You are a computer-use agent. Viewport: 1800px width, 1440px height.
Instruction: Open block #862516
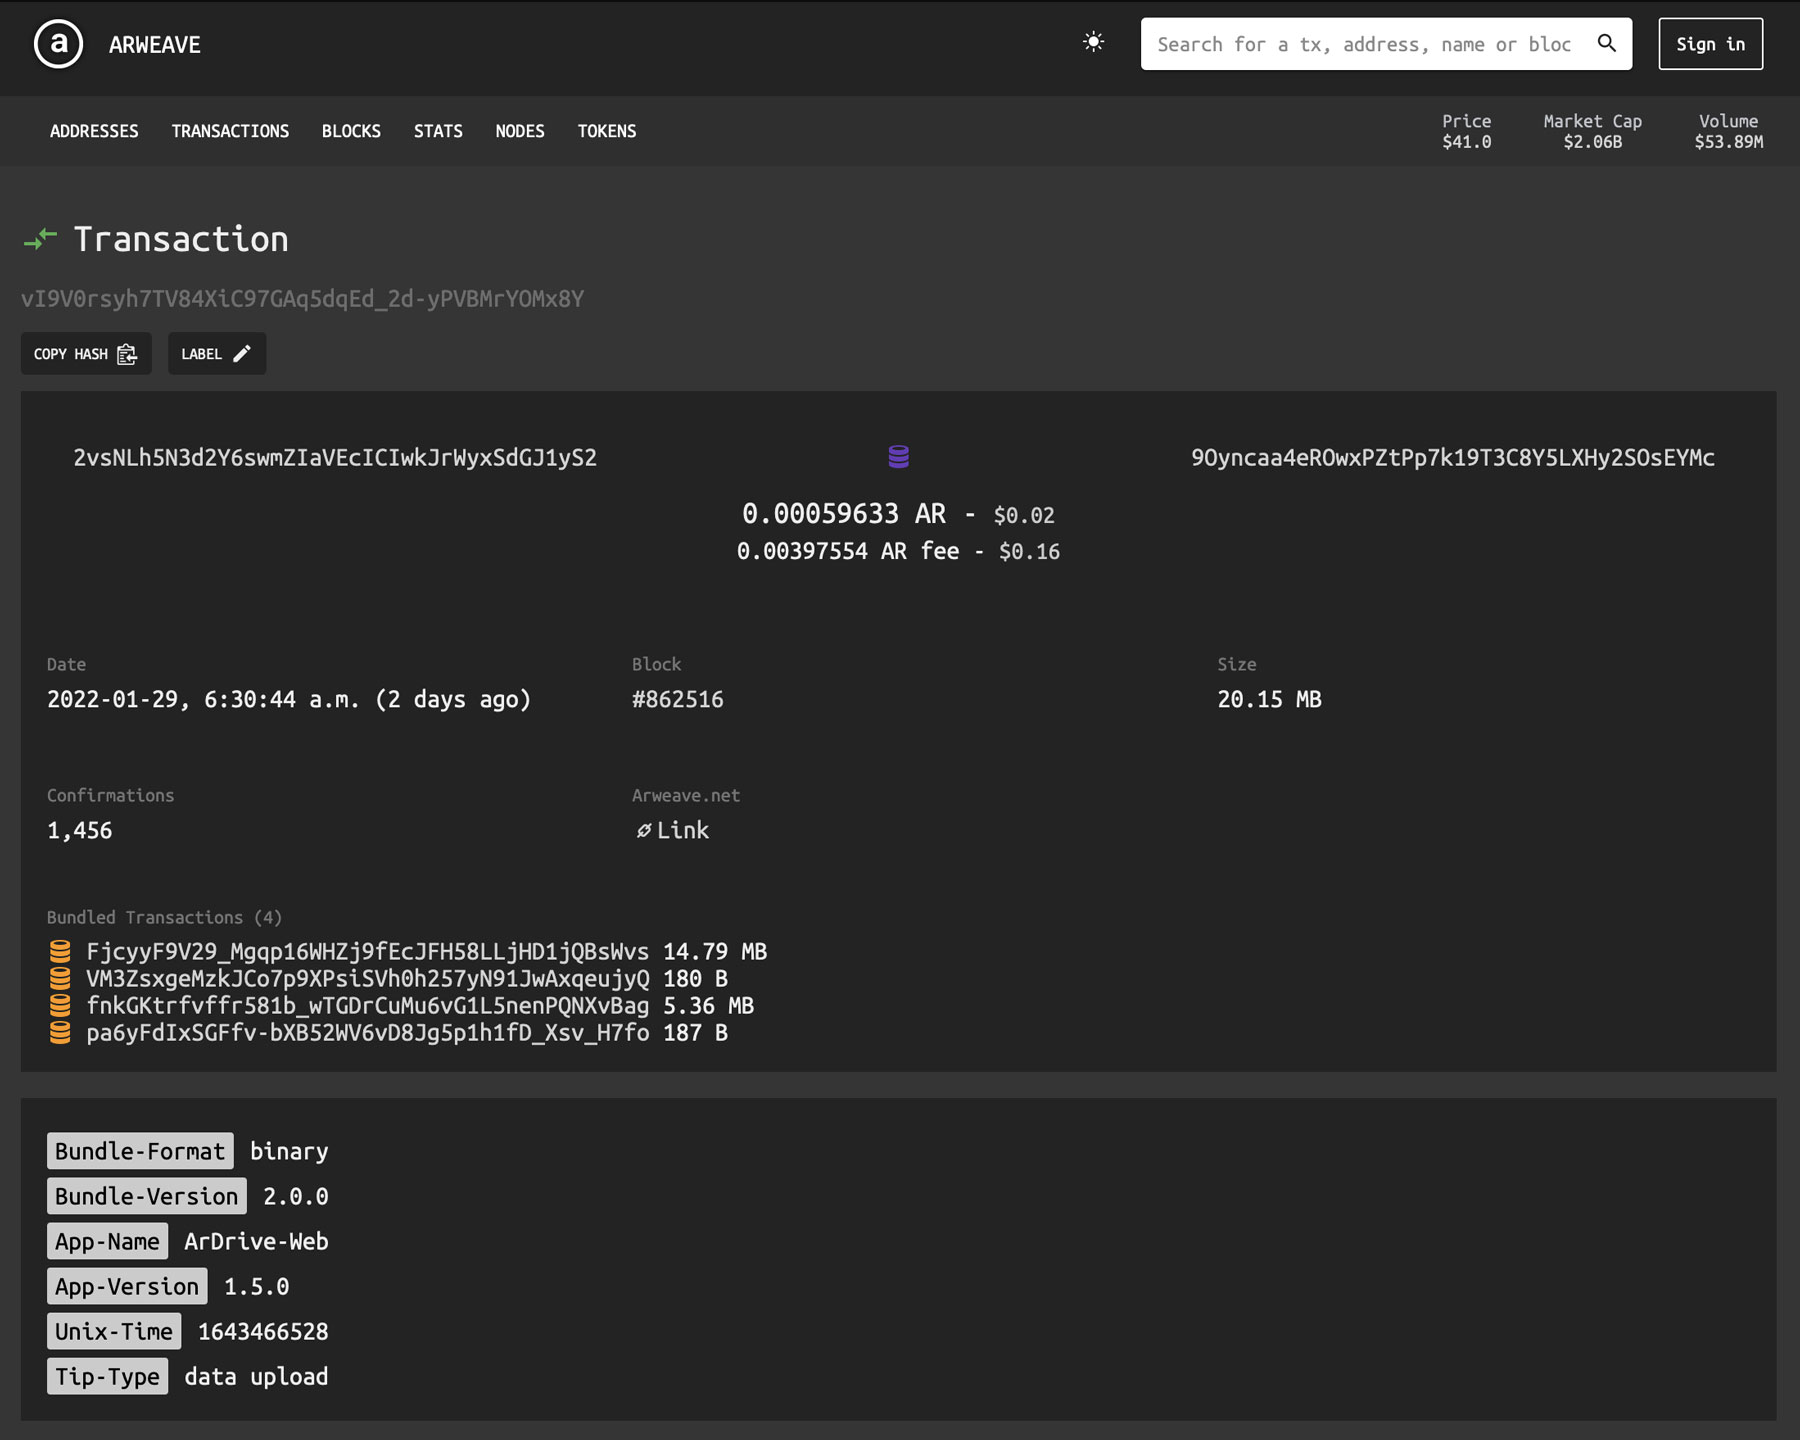677,699
